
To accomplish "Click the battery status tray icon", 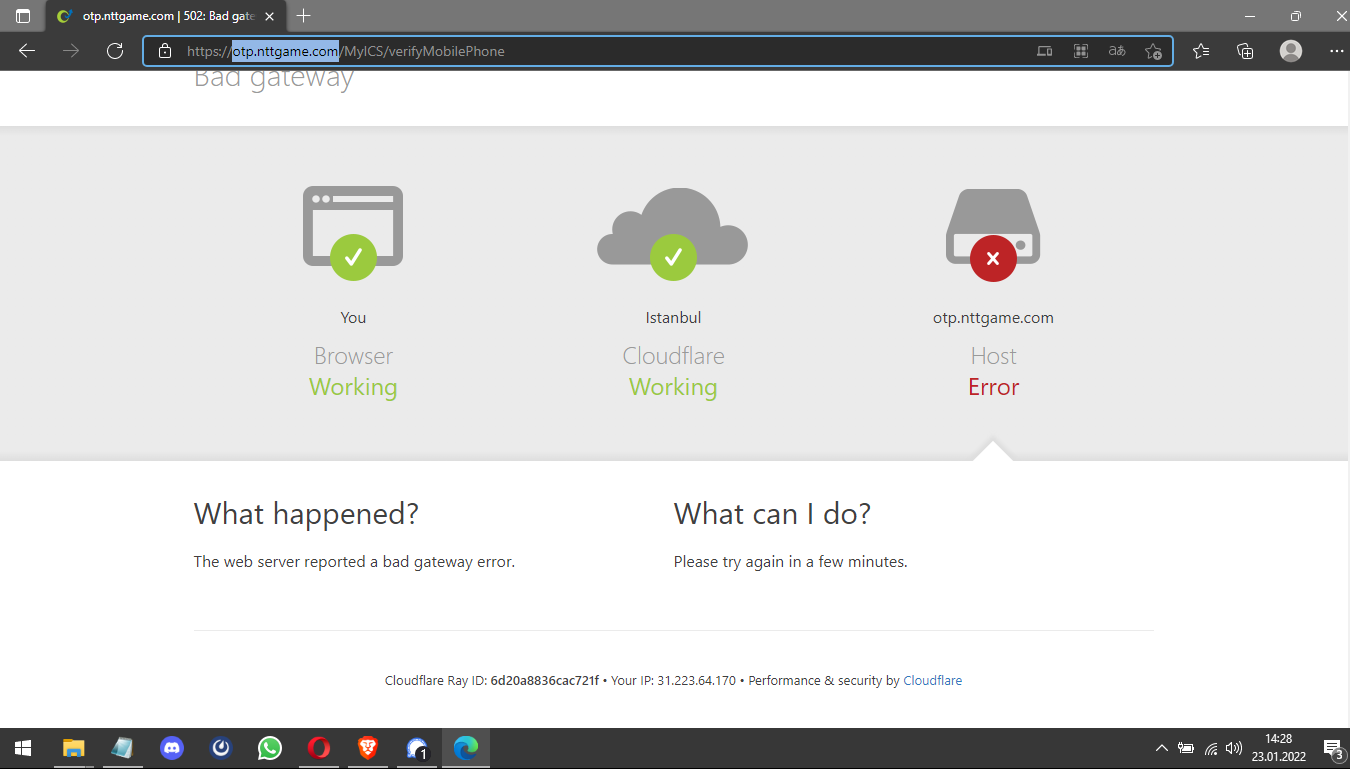I will pos(1186,748).
